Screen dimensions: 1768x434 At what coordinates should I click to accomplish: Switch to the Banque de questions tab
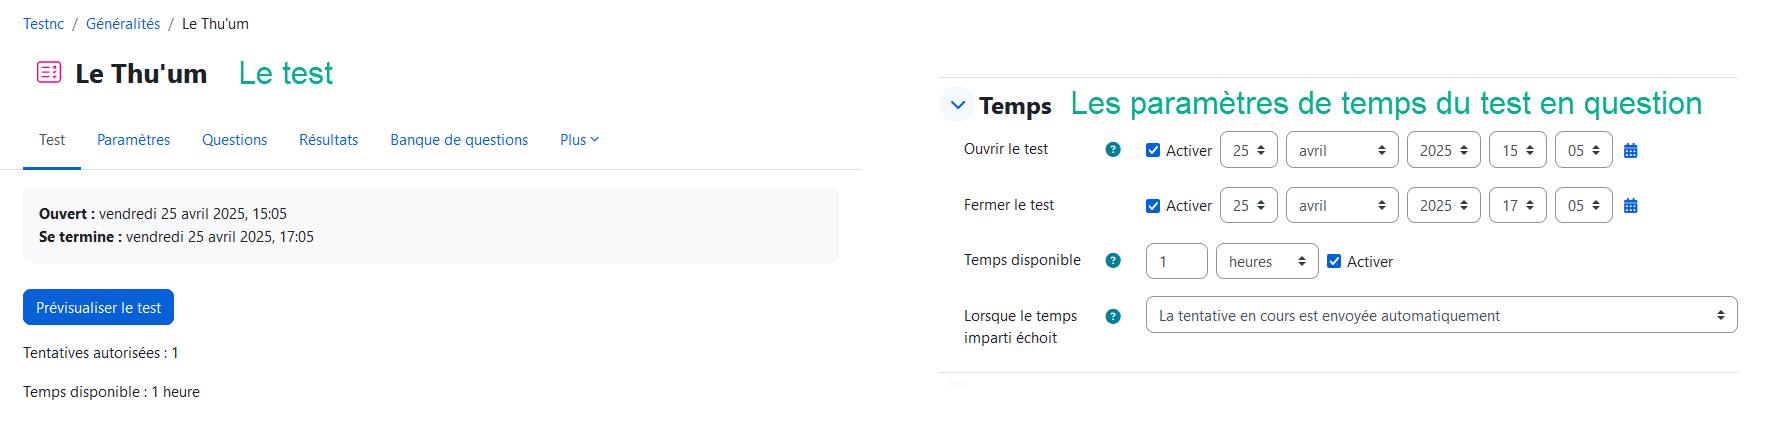(x=459, y=140)
